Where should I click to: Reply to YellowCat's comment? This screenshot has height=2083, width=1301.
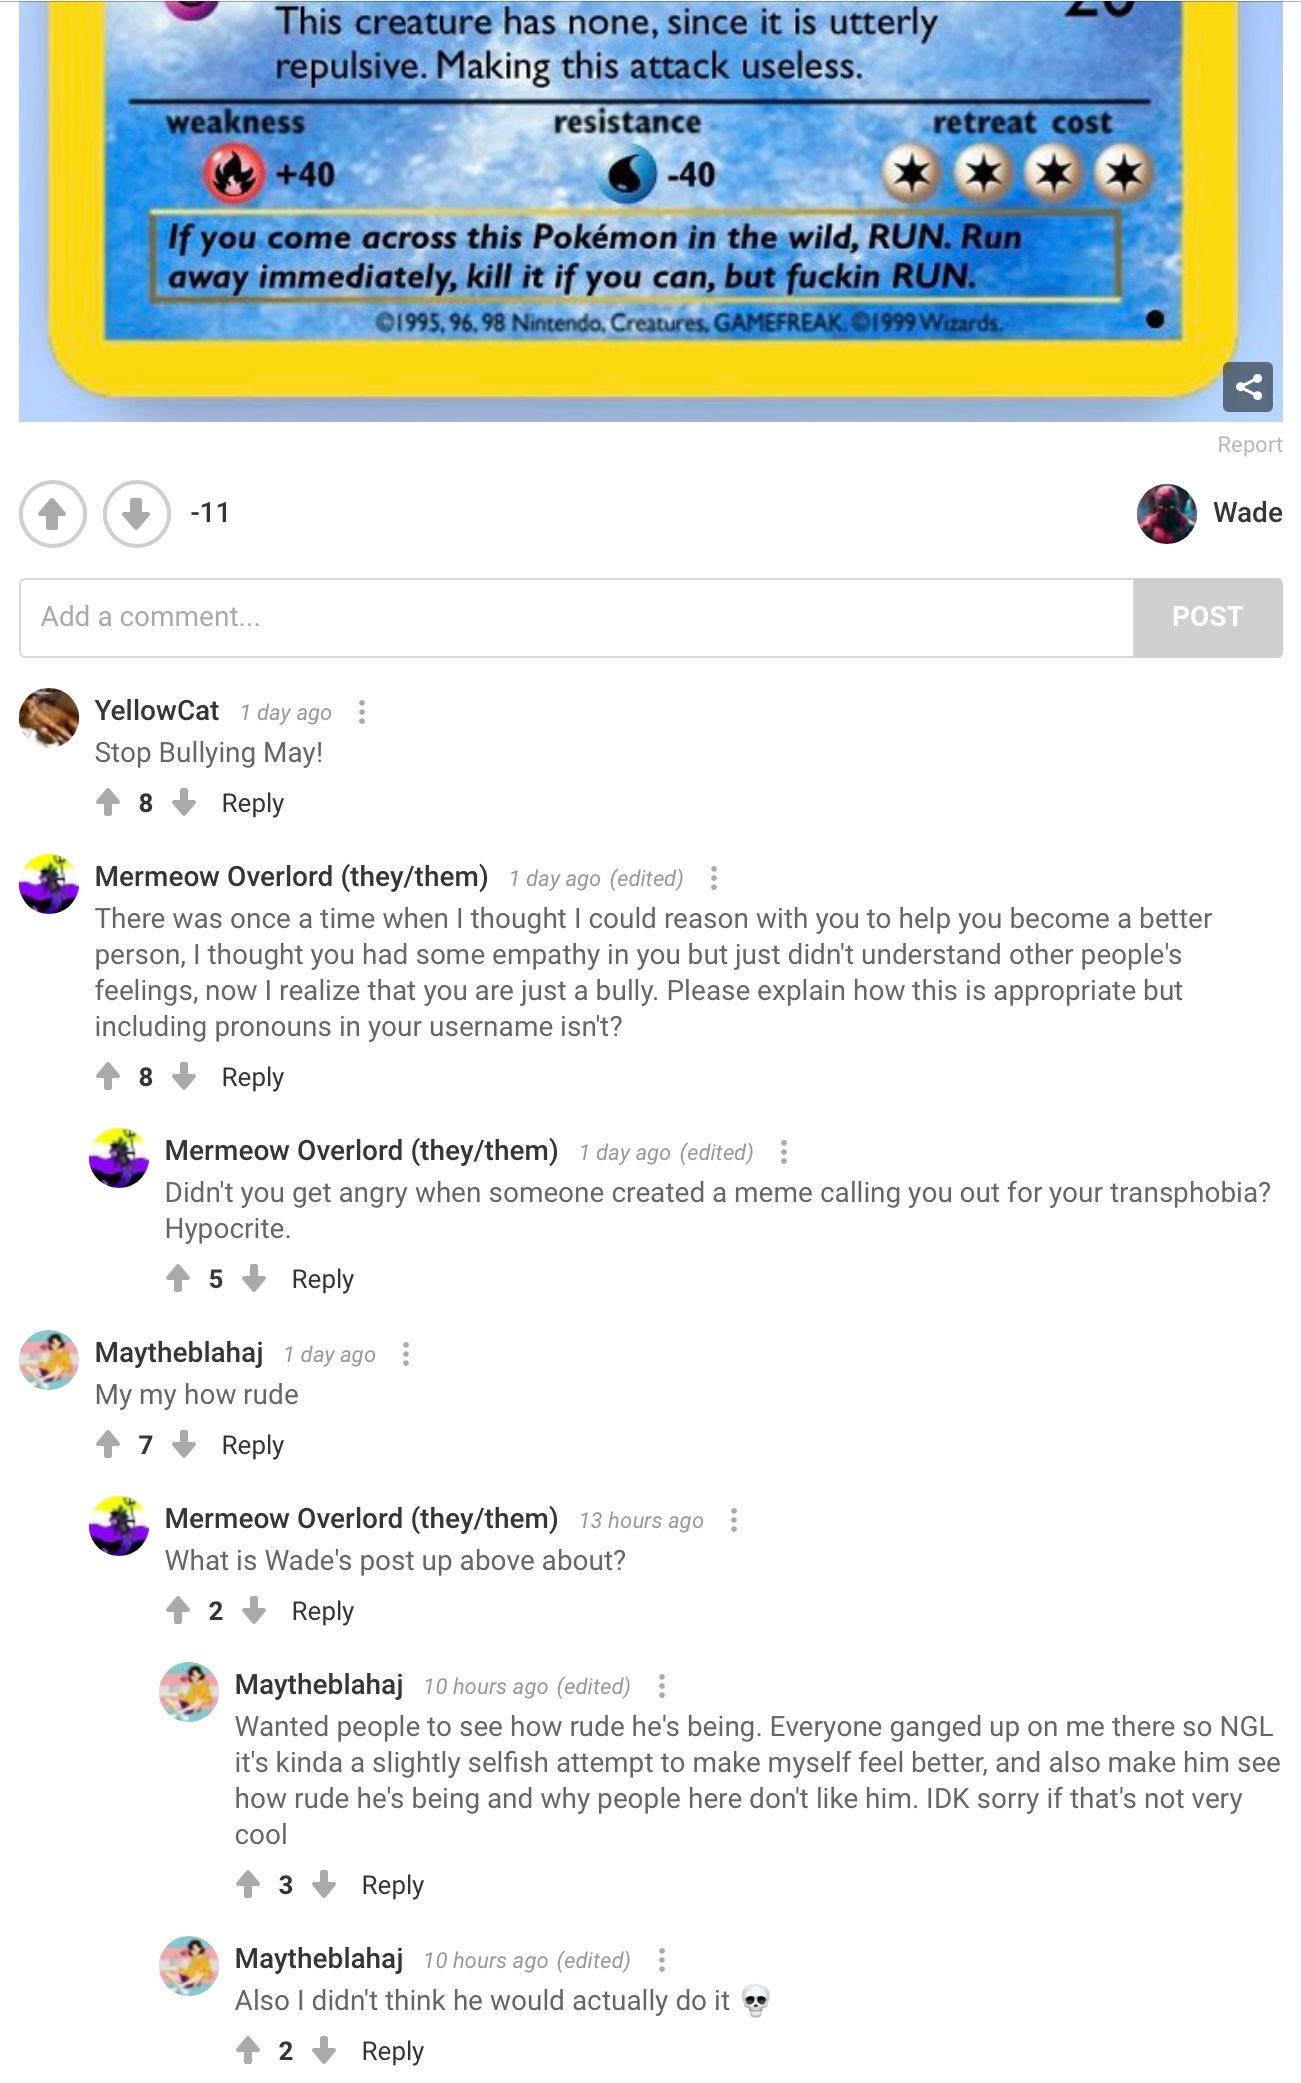(x=252, y=803)
